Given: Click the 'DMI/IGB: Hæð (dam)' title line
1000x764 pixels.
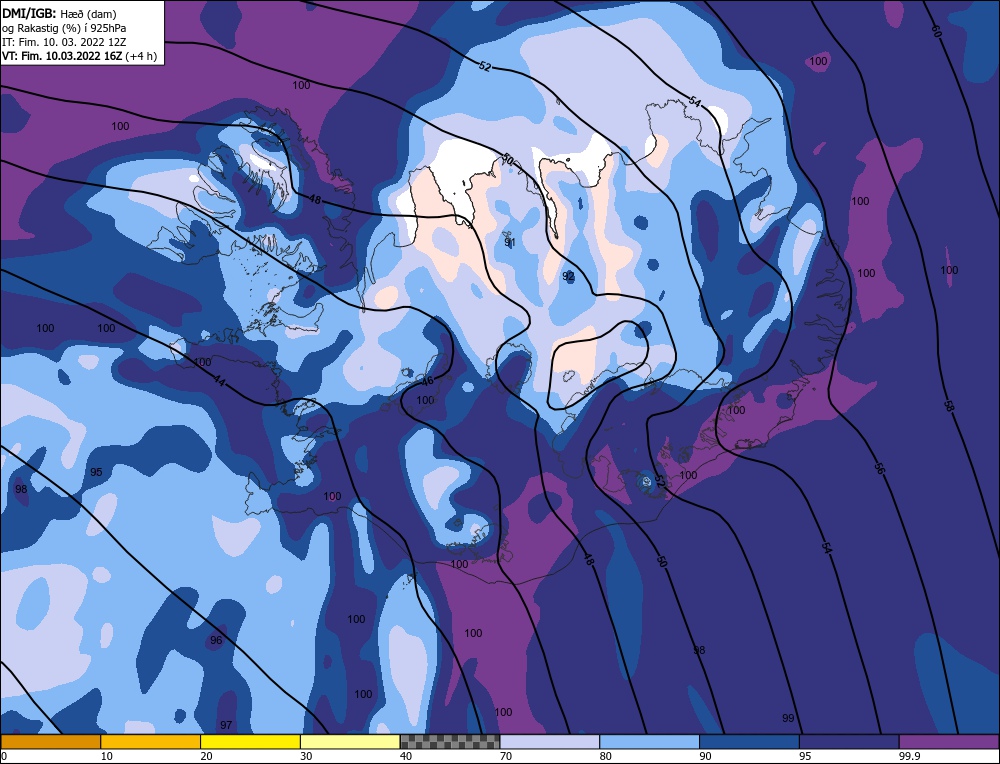Looking at the screenshot, I should click(x=59, y=13).
